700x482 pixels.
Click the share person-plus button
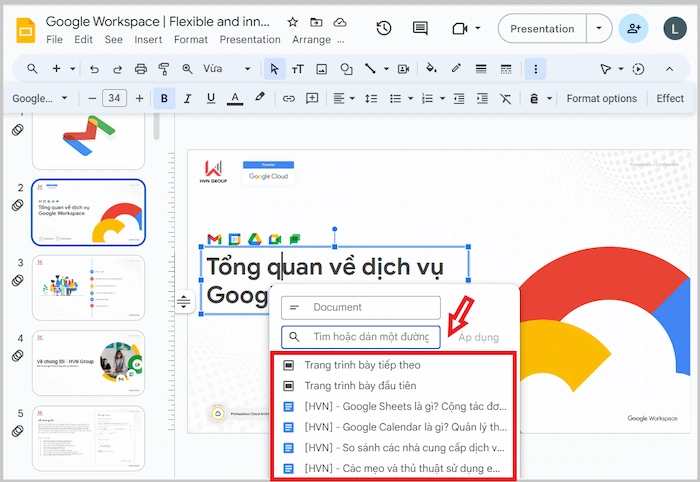[x=633, y=29]
